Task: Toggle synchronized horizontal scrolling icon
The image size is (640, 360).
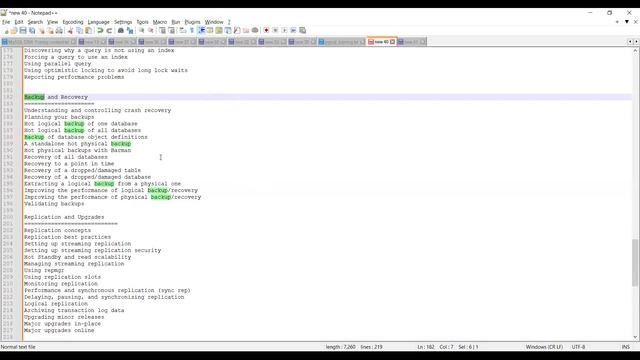Action: pyautogui.click(x=171, y=31)
